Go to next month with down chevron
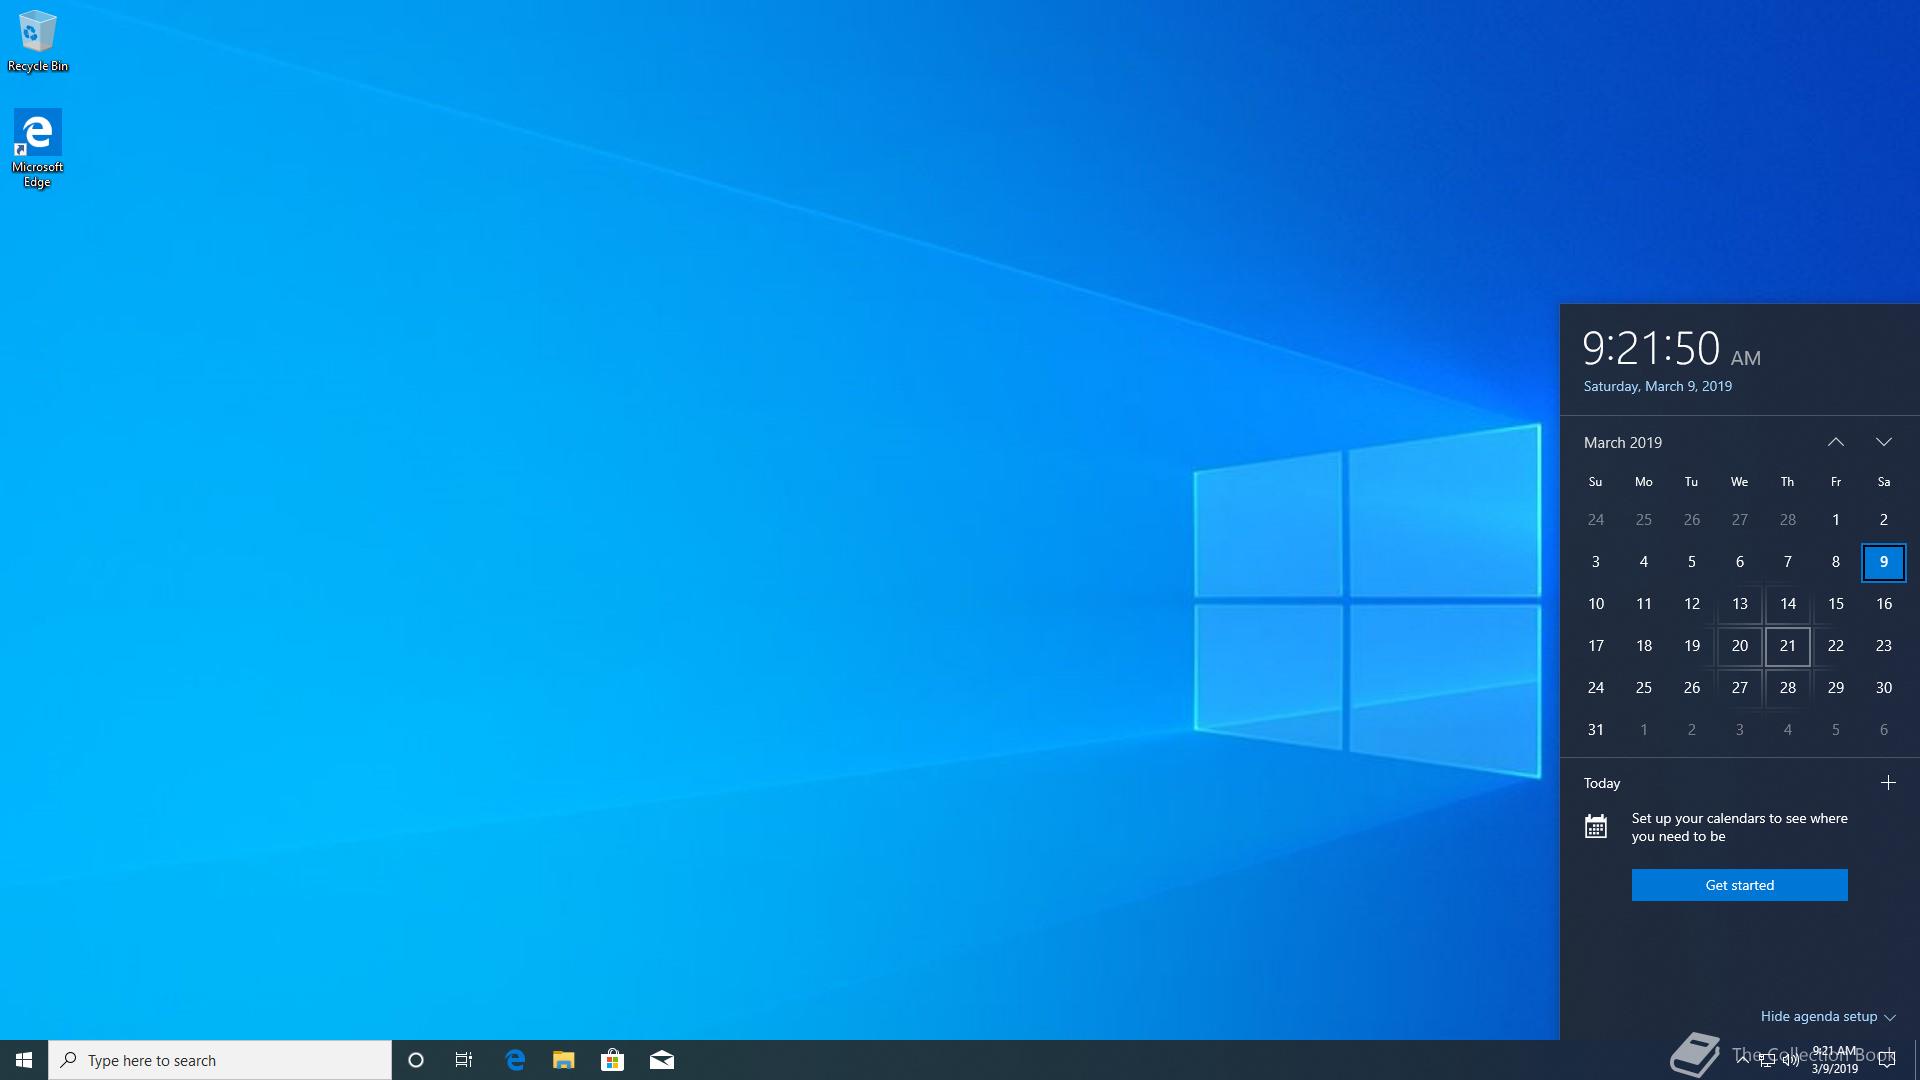This screenshot has height=1080, width=1920. tap(1884, 442)
